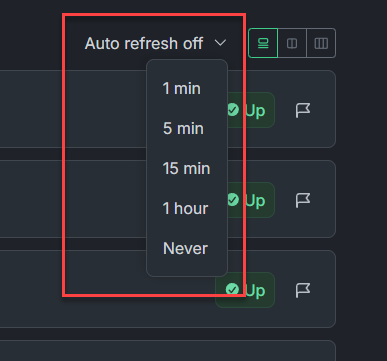Screen dimensions: 387x361
Task: Flag the third monitor row
Action: coord(303,290)
